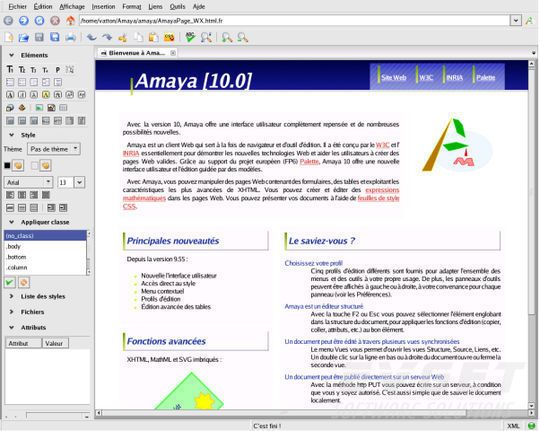The image size is (540, 431).
Task: Click the black foreground color swatch
Action: (7, 166)
